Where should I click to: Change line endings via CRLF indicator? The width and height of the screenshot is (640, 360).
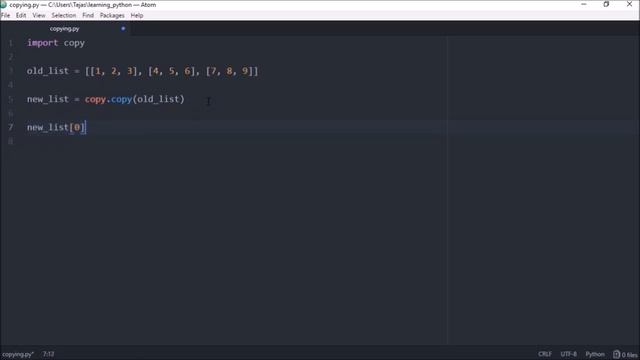[545, 354]
